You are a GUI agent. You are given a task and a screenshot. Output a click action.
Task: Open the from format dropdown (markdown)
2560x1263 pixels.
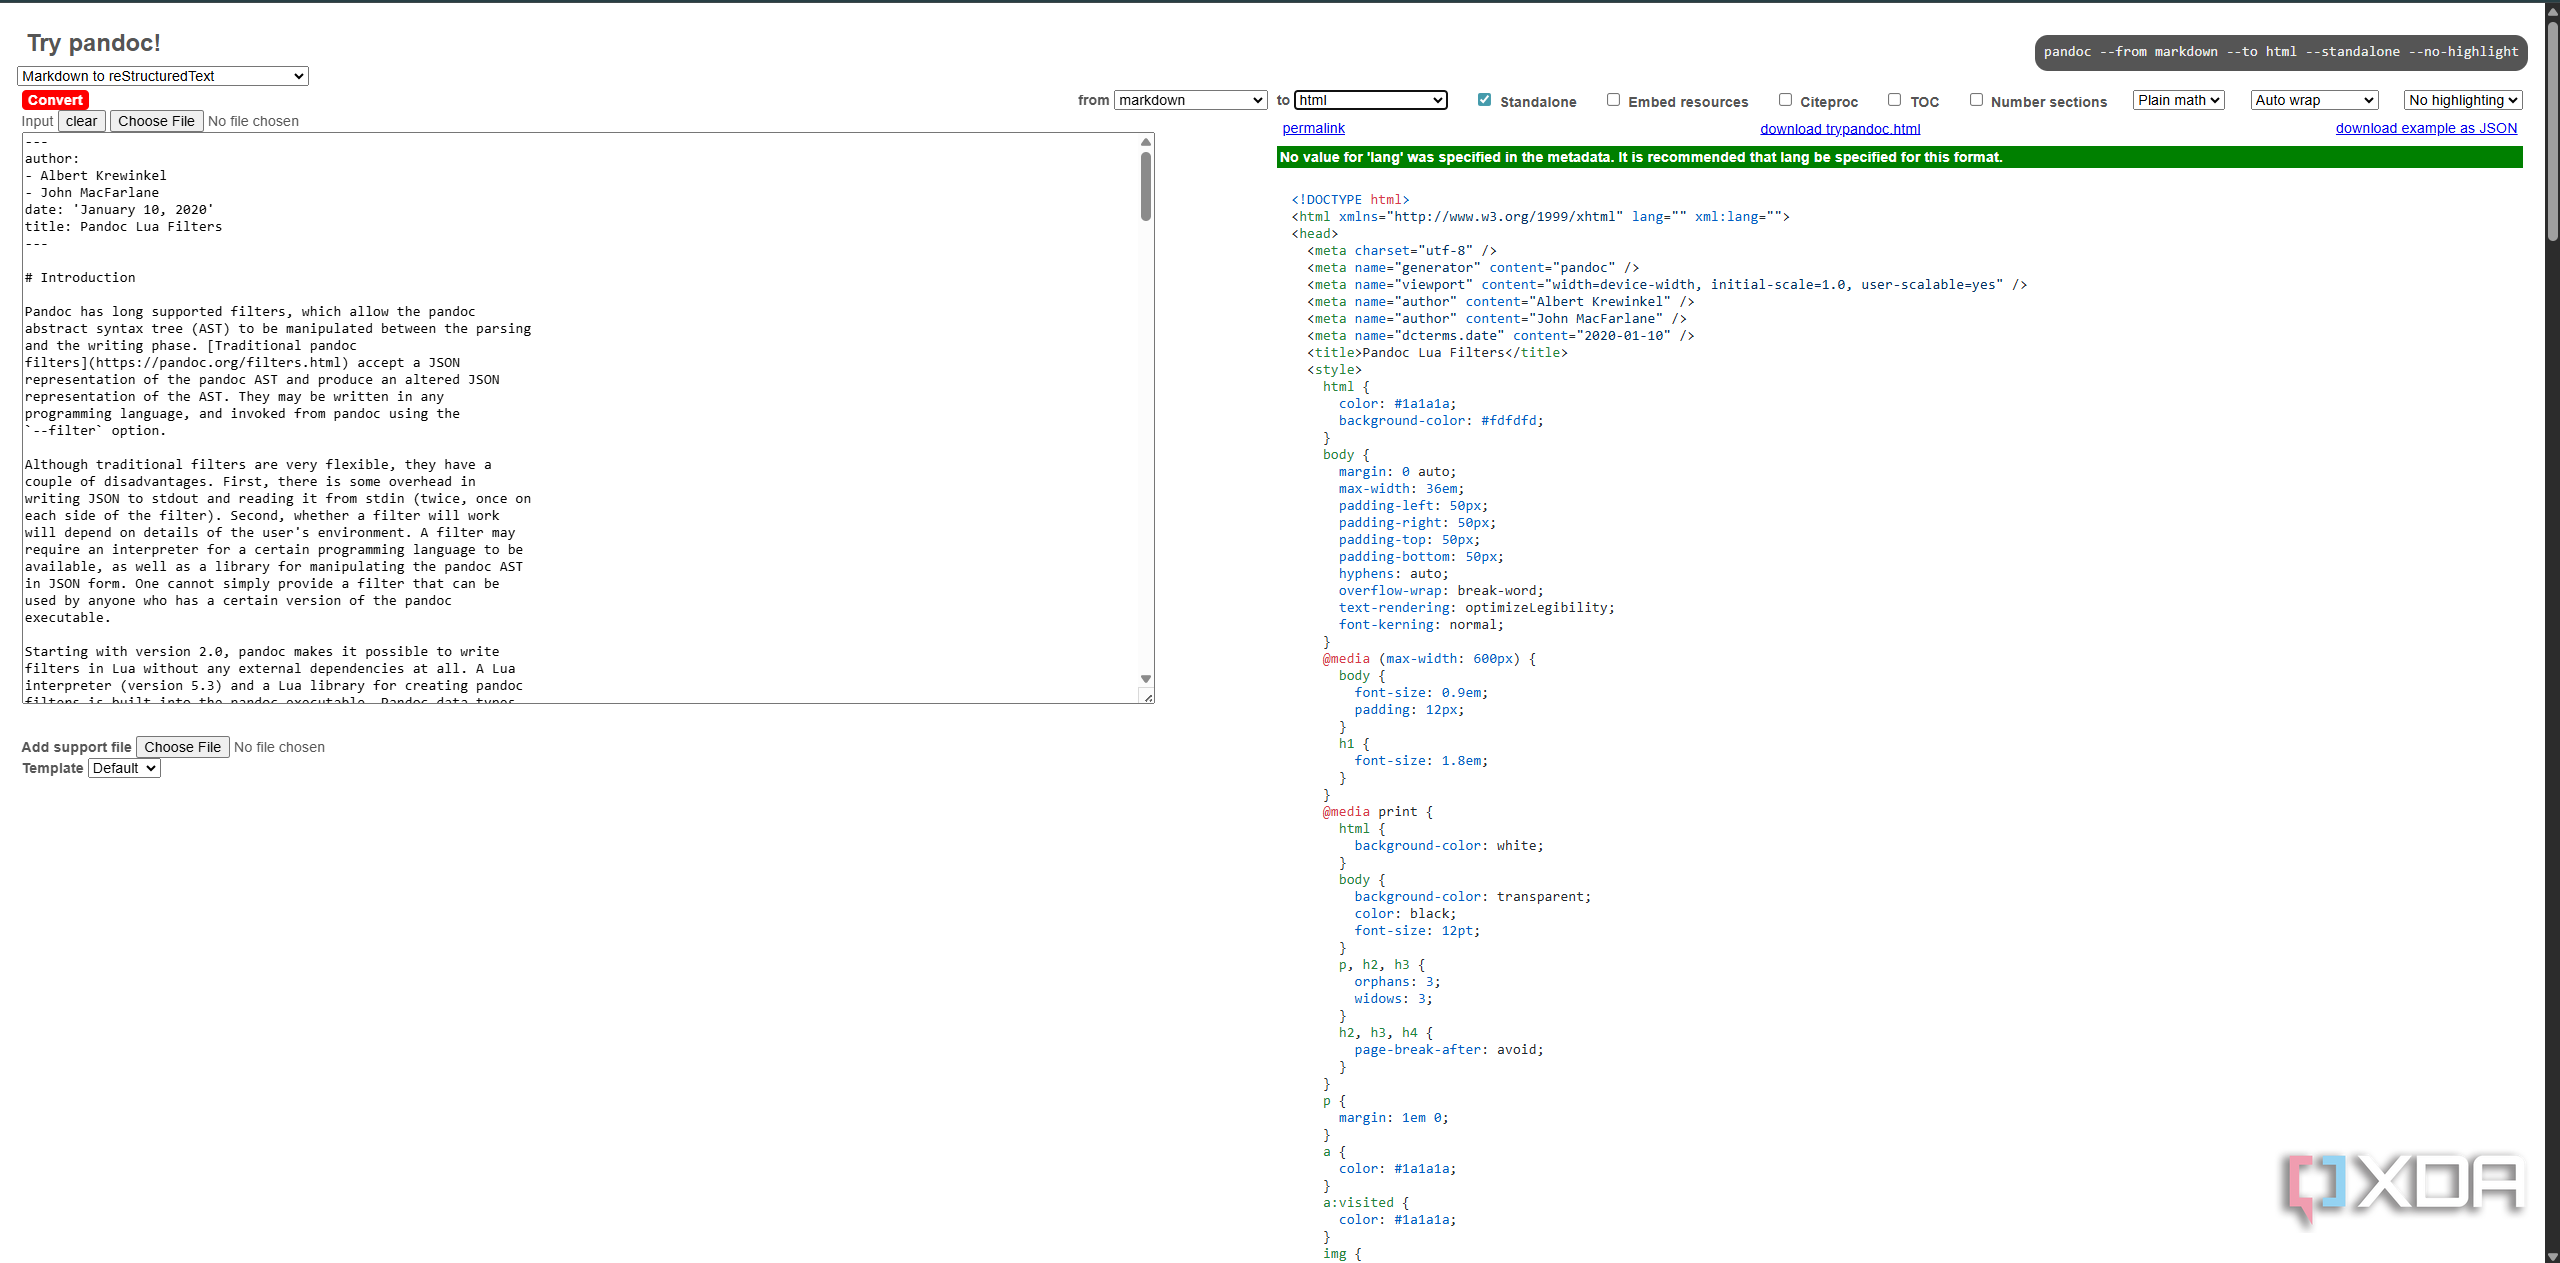1191,100
